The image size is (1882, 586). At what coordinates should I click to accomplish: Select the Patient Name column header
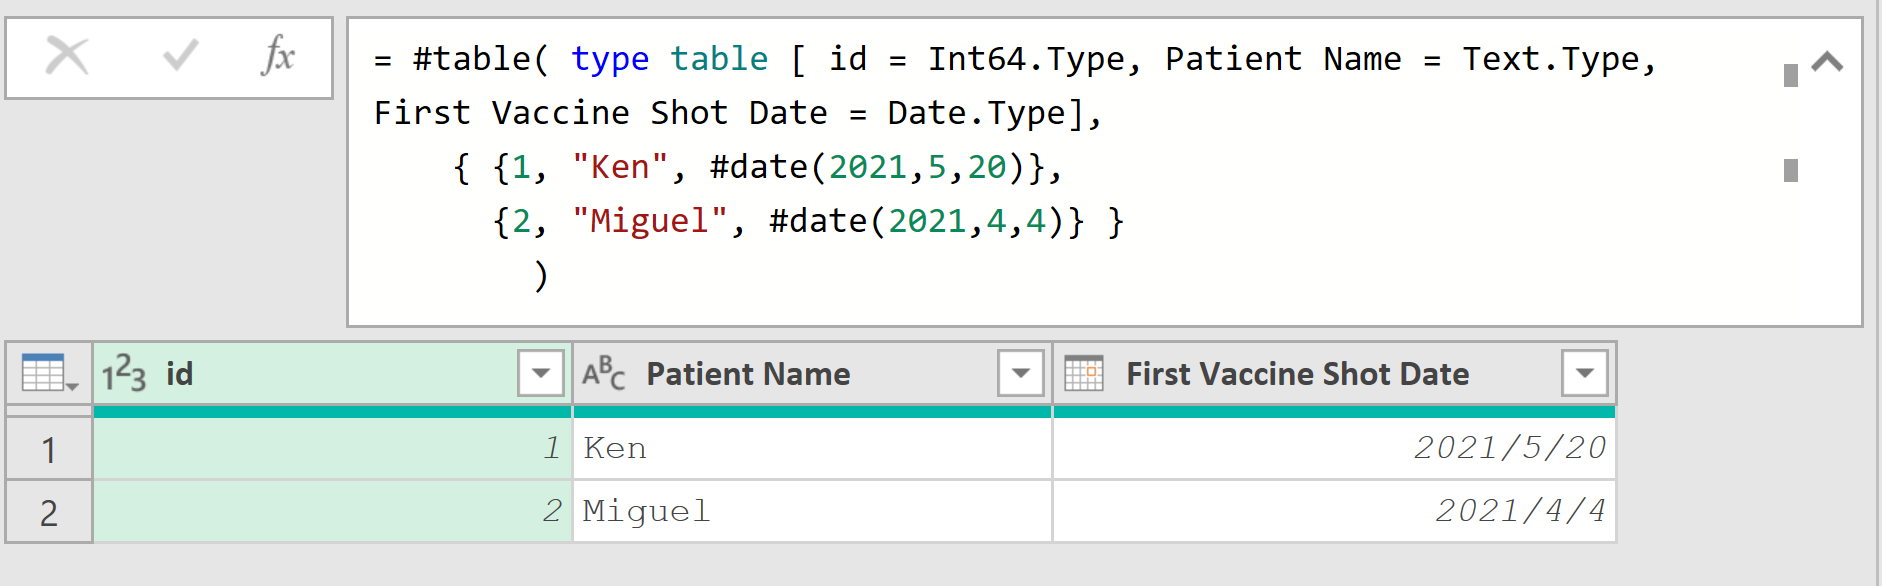point(812,374)
